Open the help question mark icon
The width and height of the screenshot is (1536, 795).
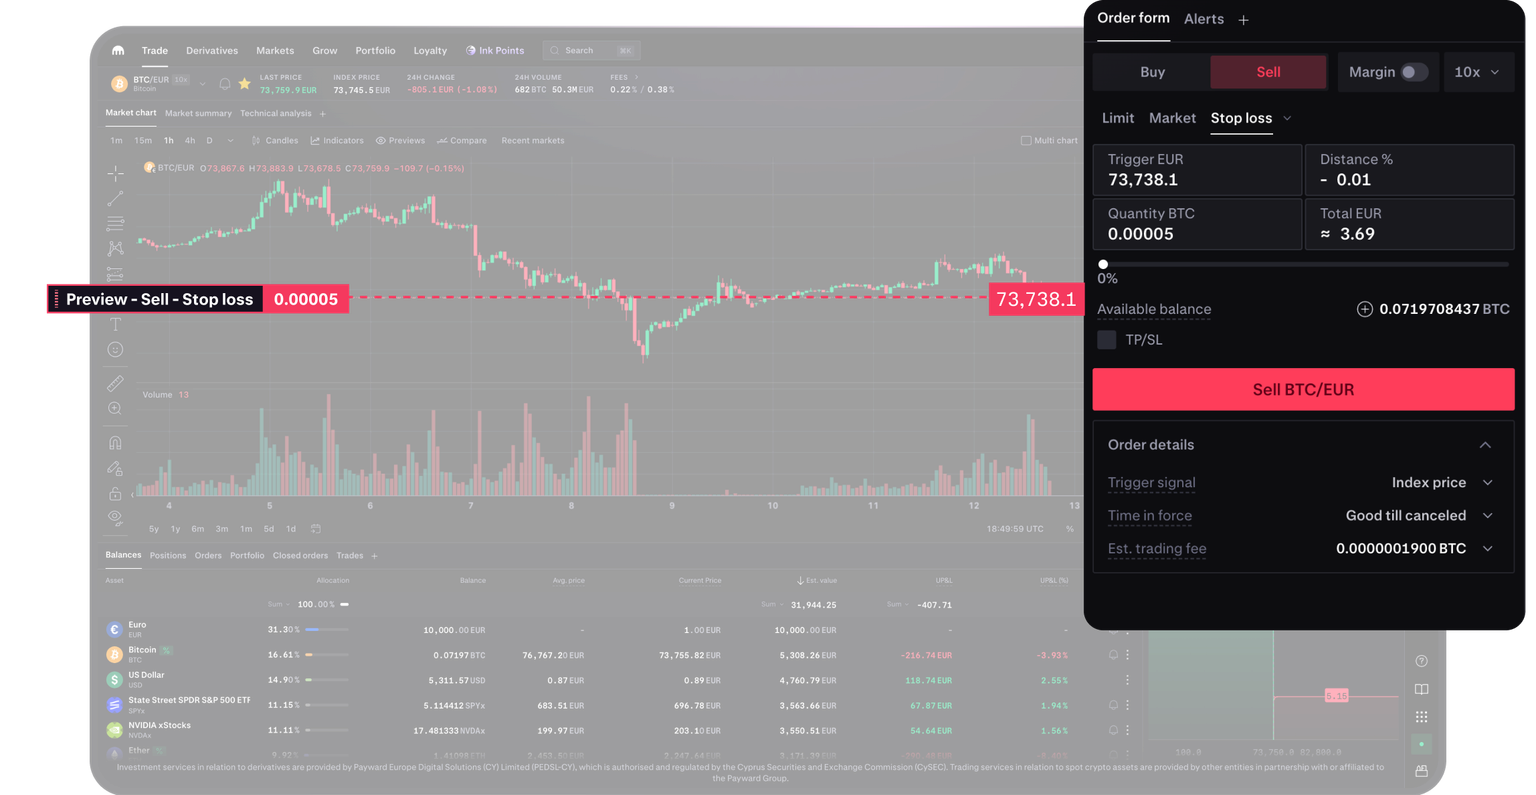(x=1421, y=661)
